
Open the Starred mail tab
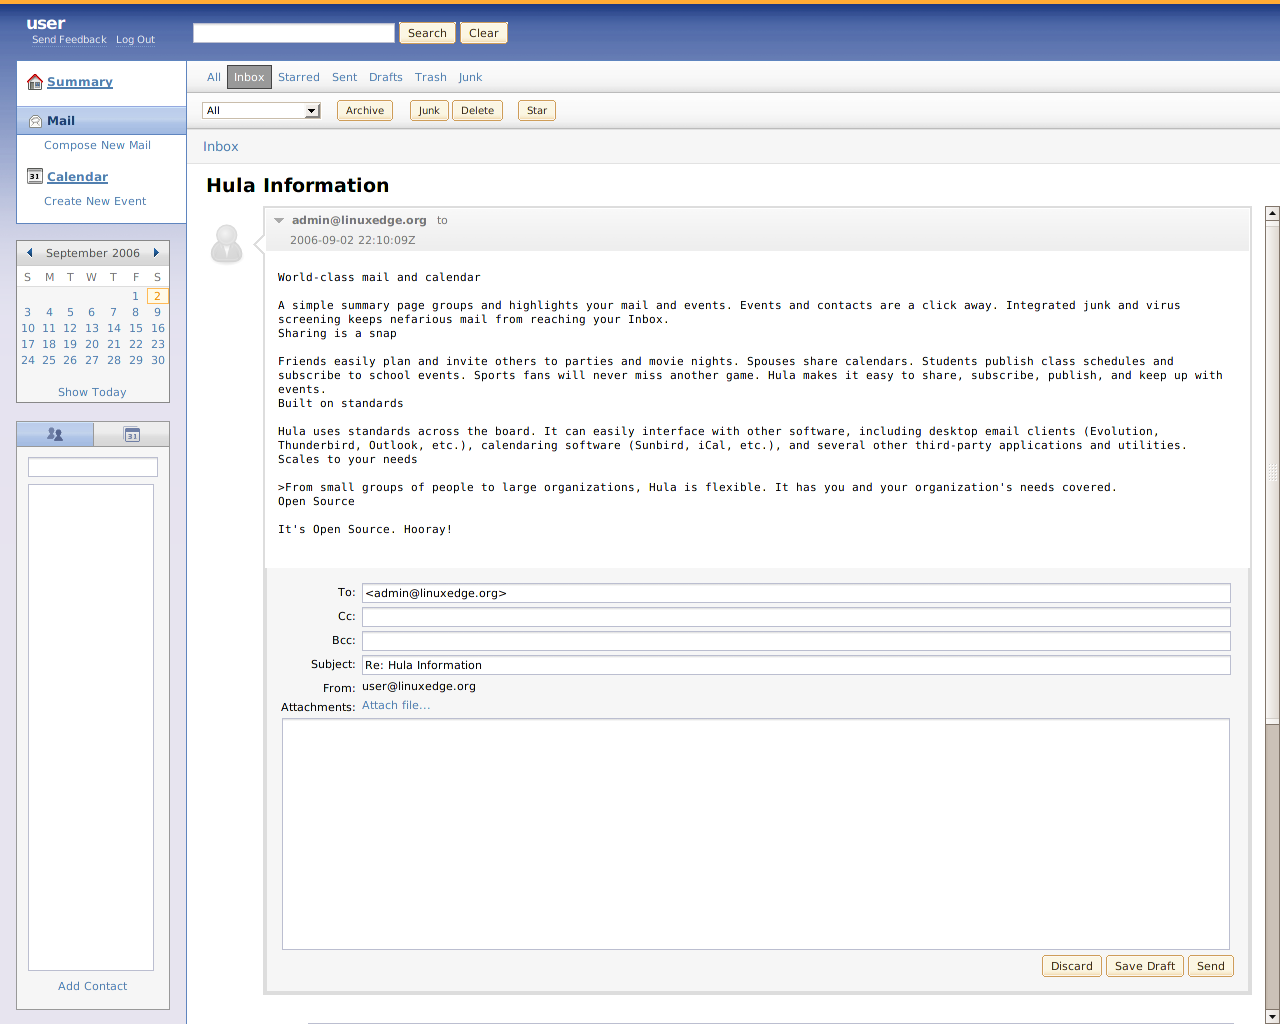pyautogui.click(x=298, y=77)
